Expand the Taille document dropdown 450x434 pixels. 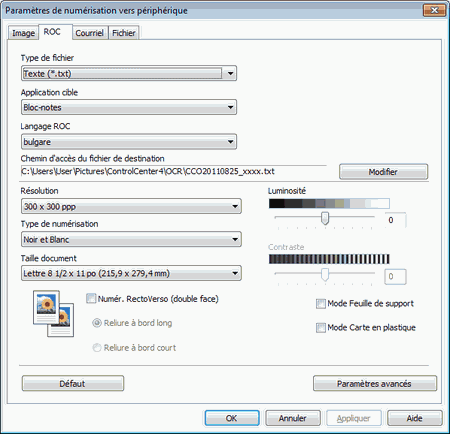point(131,273)
